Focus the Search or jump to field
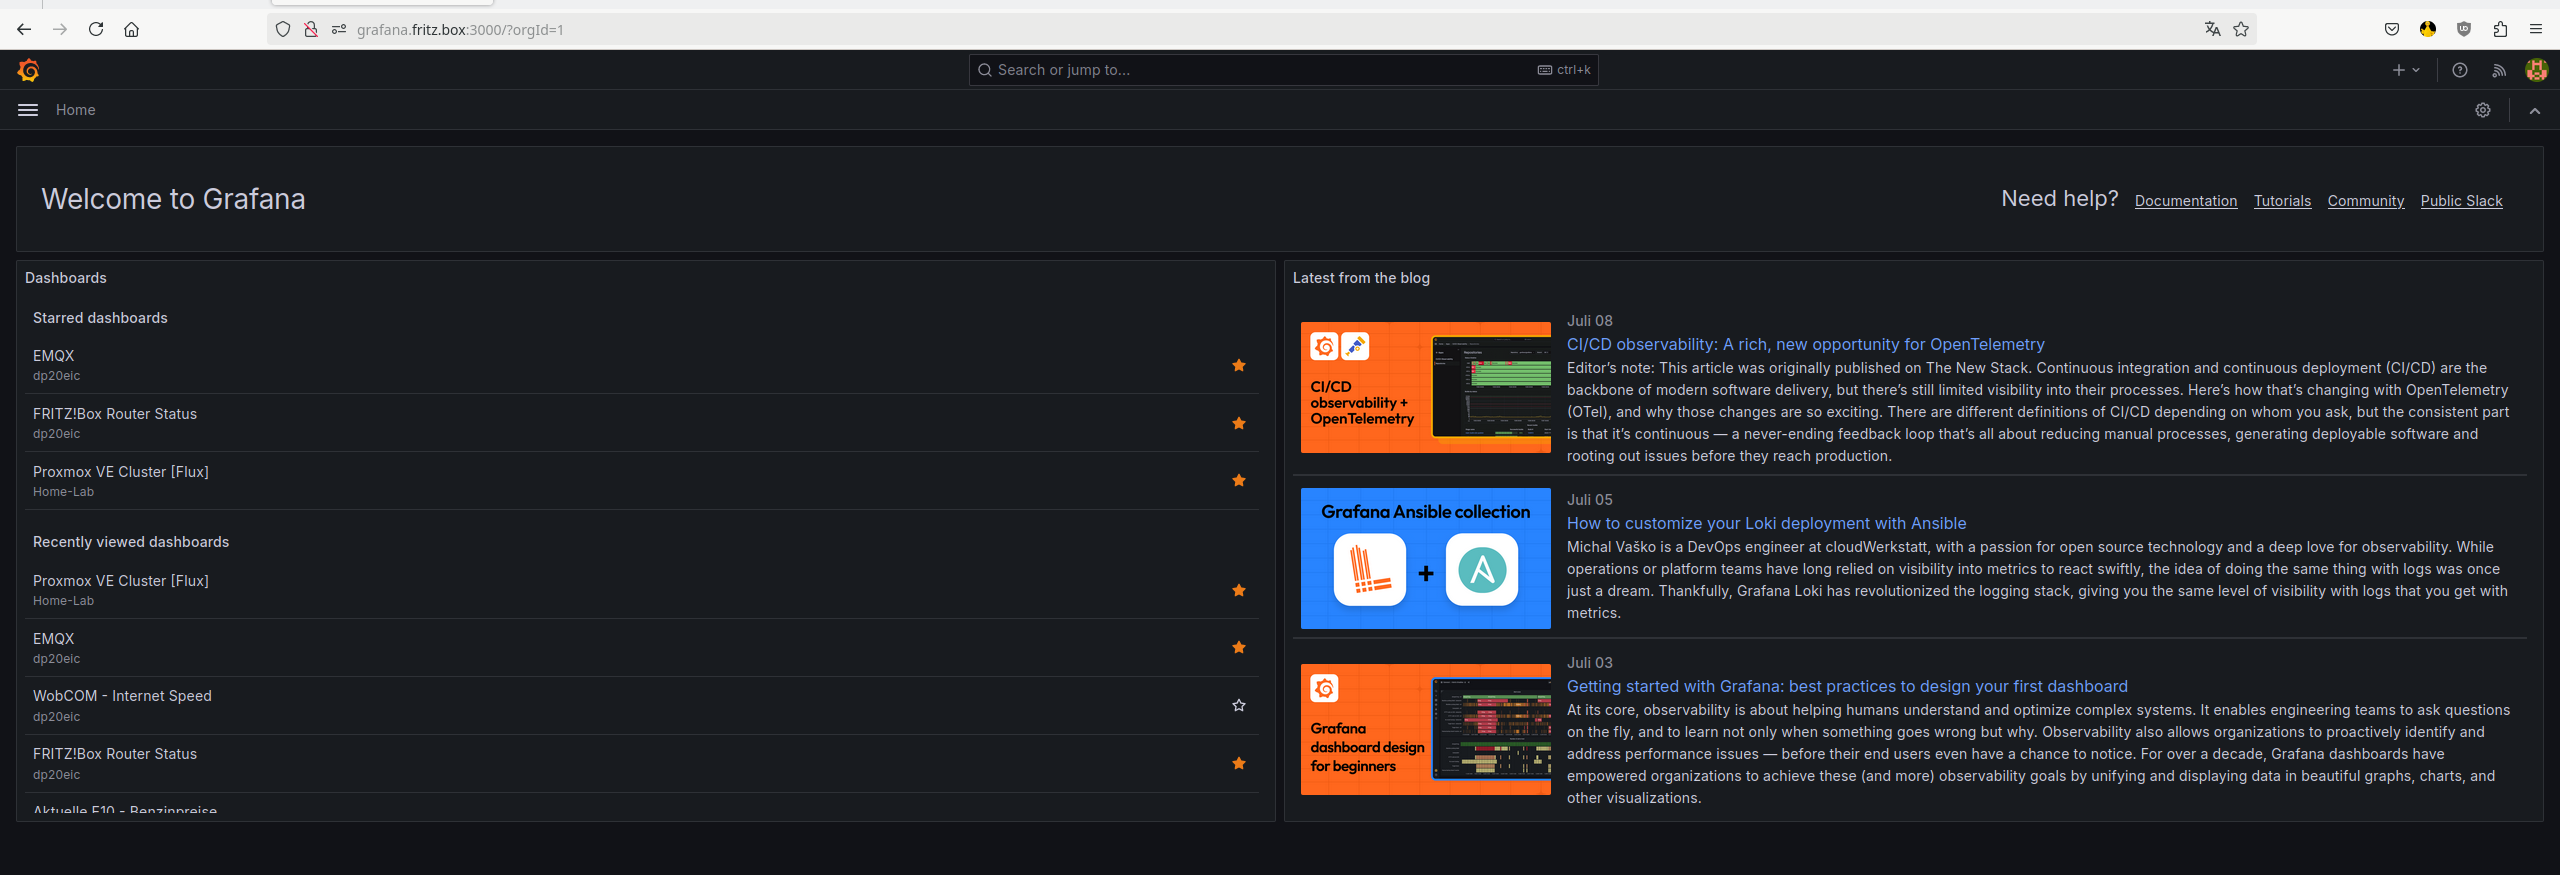The width and height of the screenshot is (2560, 875). click(1283, 70)
